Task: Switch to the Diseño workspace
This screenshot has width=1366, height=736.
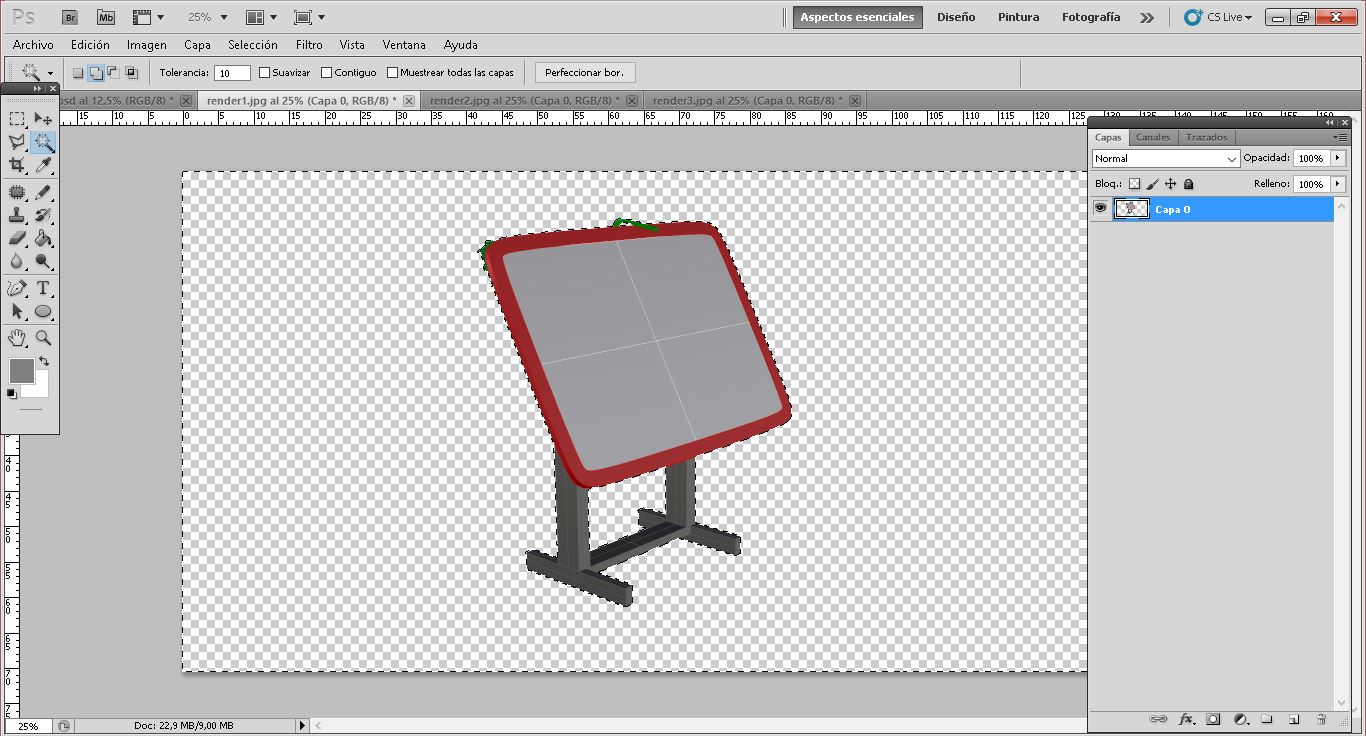Action: point(956,17)
